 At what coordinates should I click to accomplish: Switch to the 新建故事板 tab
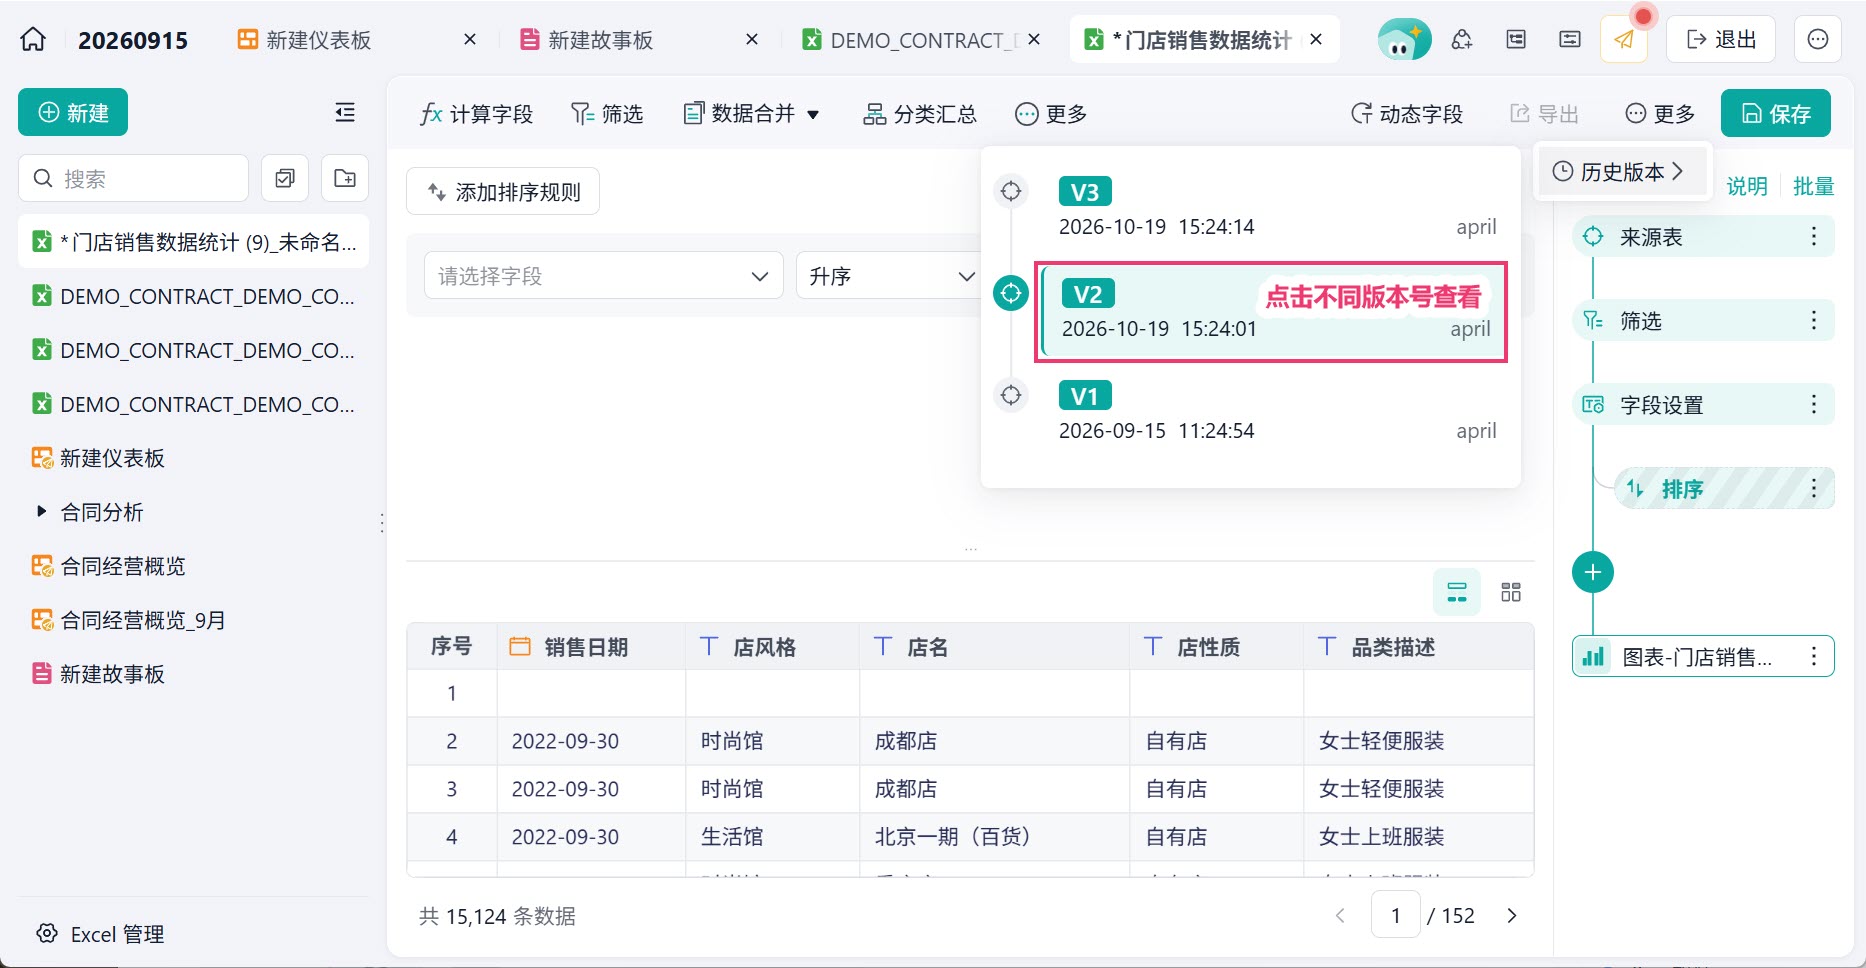point(587,40)
